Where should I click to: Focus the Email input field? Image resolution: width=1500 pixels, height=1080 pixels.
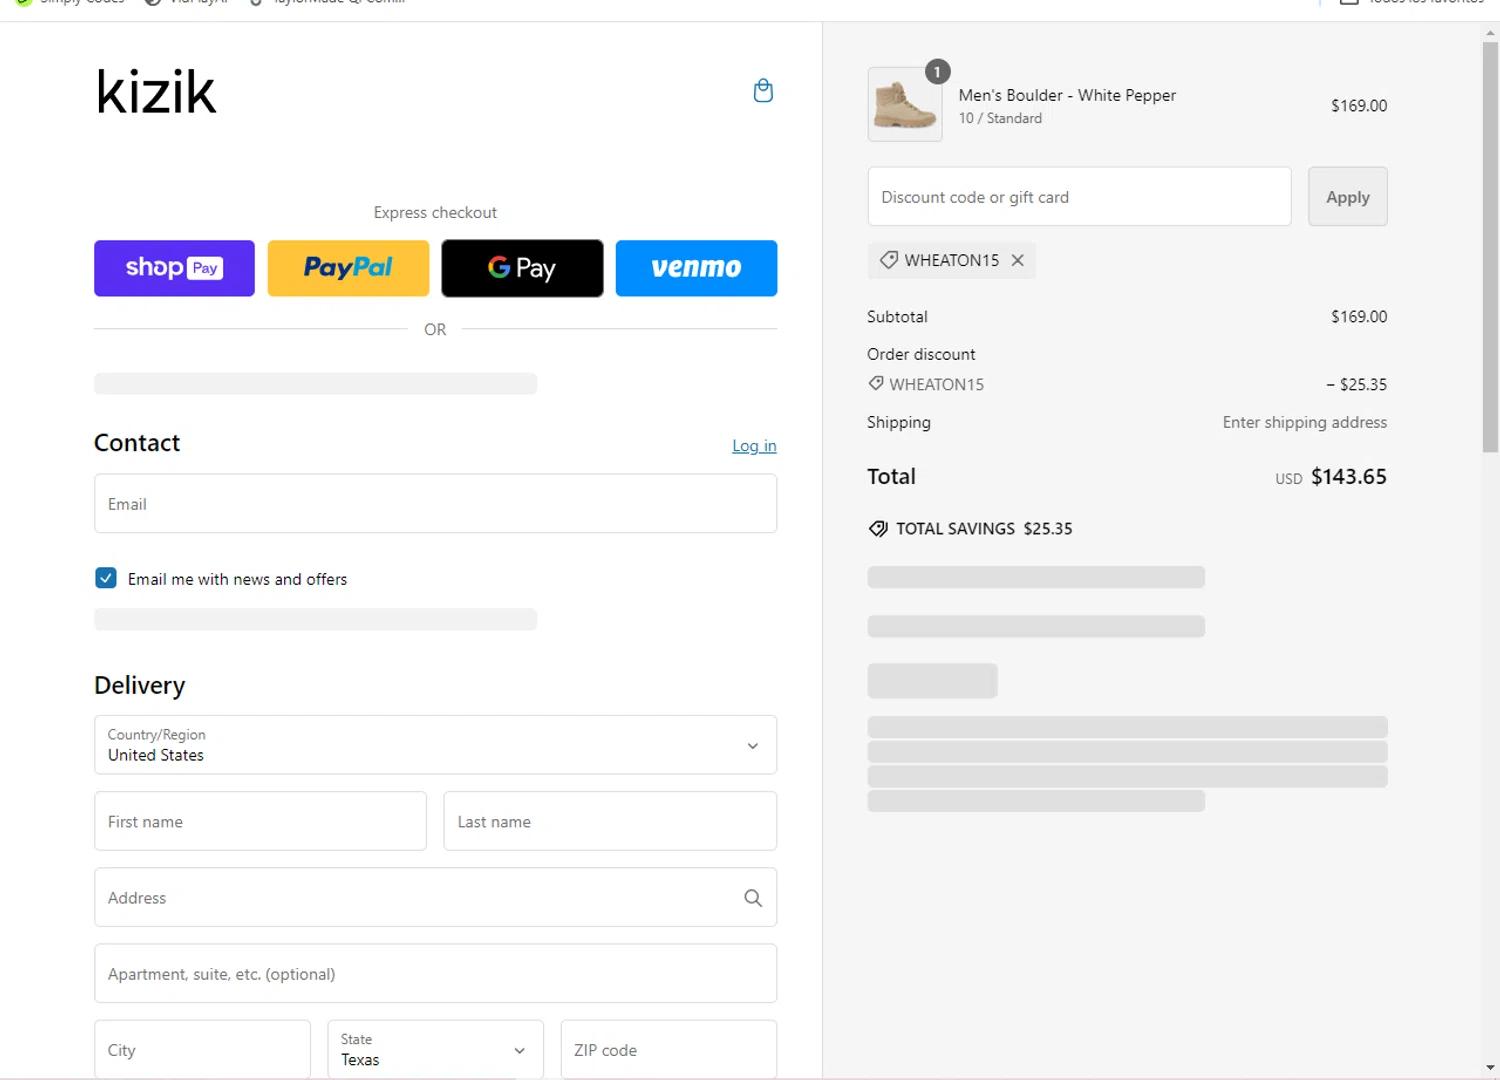click(435, 504)
